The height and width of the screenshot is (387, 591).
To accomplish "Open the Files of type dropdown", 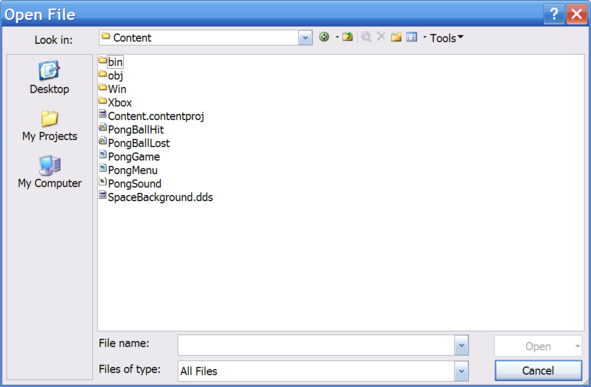I will pos(461,371).
